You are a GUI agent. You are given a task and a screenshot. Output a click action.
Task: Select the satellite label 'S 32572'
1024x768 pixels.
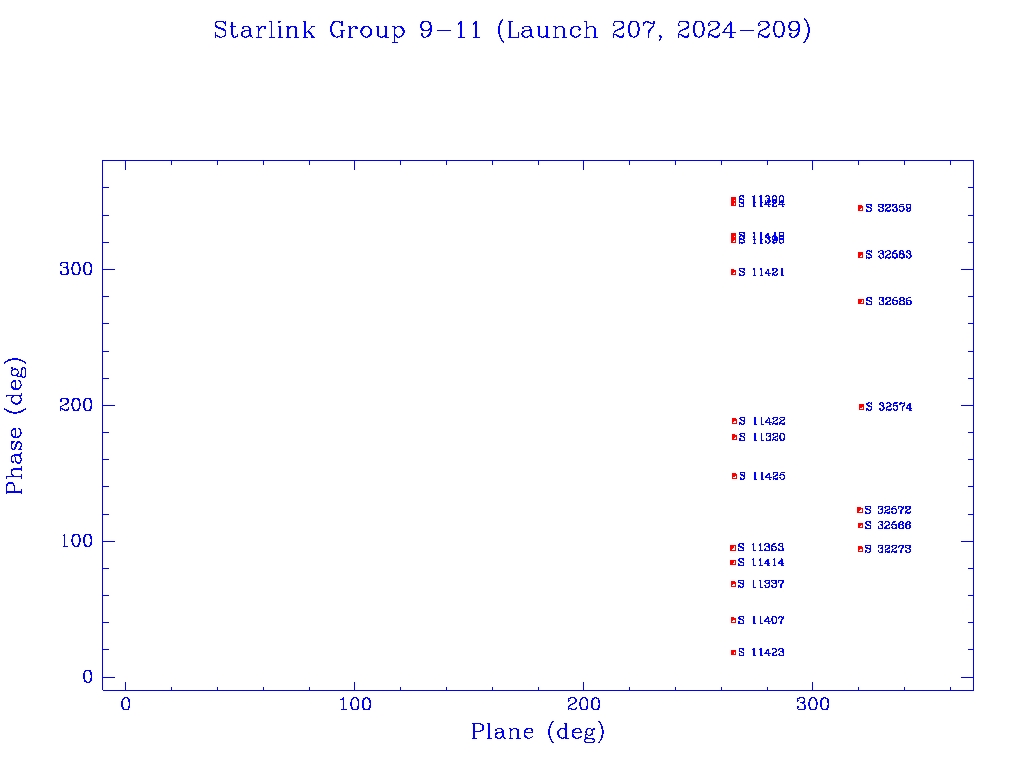tap(888, 510)
